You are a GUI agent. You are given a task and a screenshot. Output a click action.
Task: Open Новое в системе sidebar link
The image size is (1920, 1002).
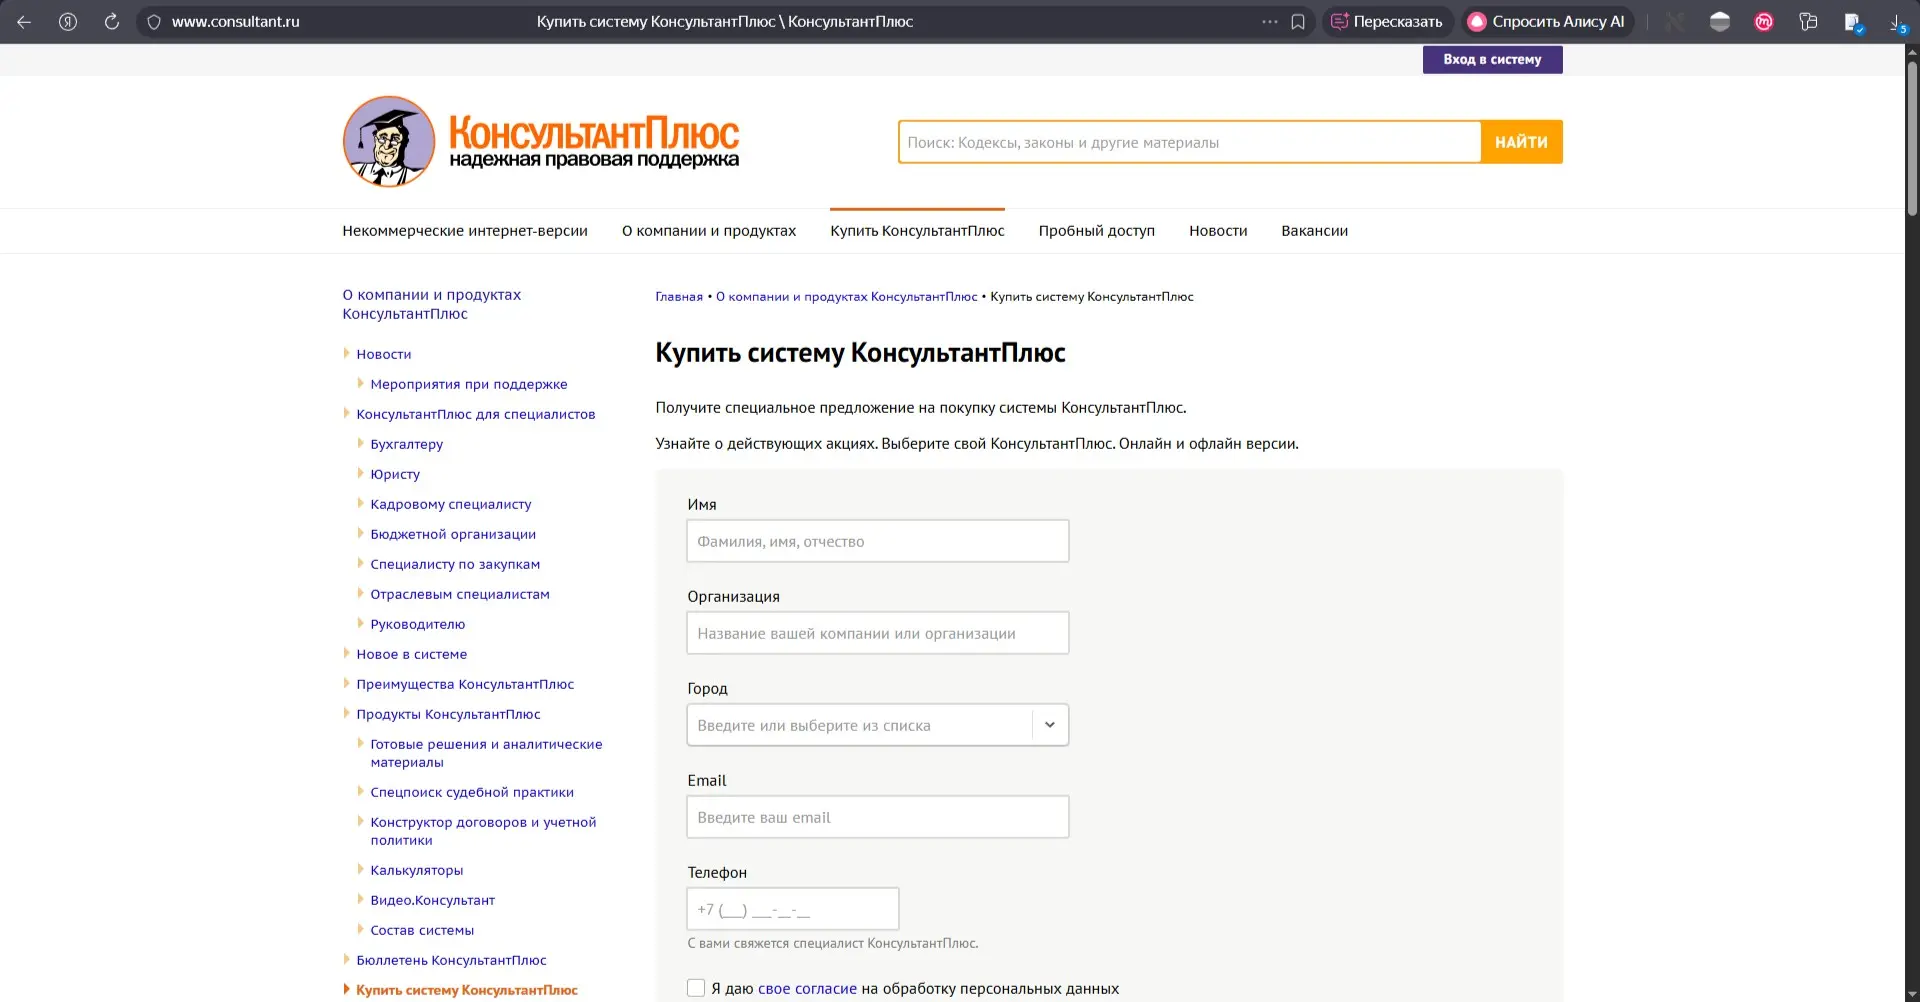[412, 654]
